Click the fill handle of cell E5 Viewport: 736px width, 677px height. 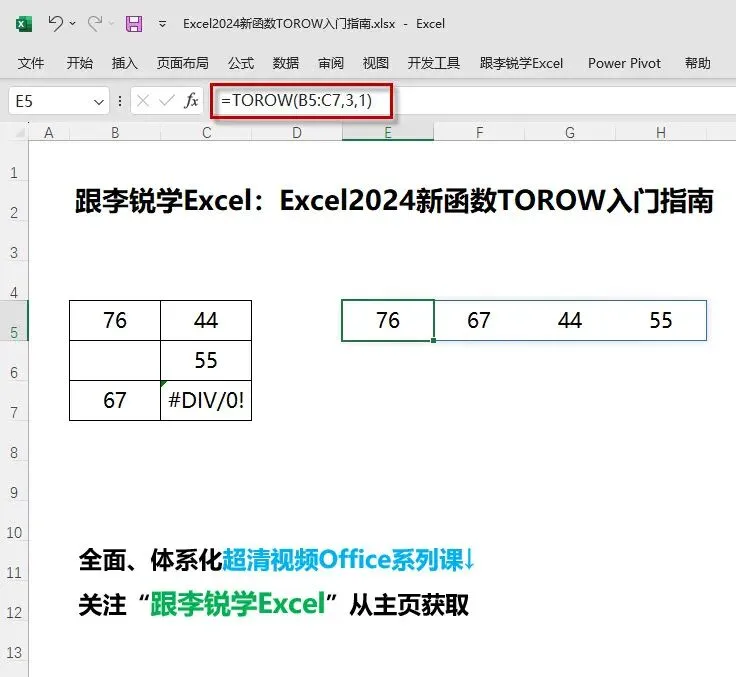(433, 340)
